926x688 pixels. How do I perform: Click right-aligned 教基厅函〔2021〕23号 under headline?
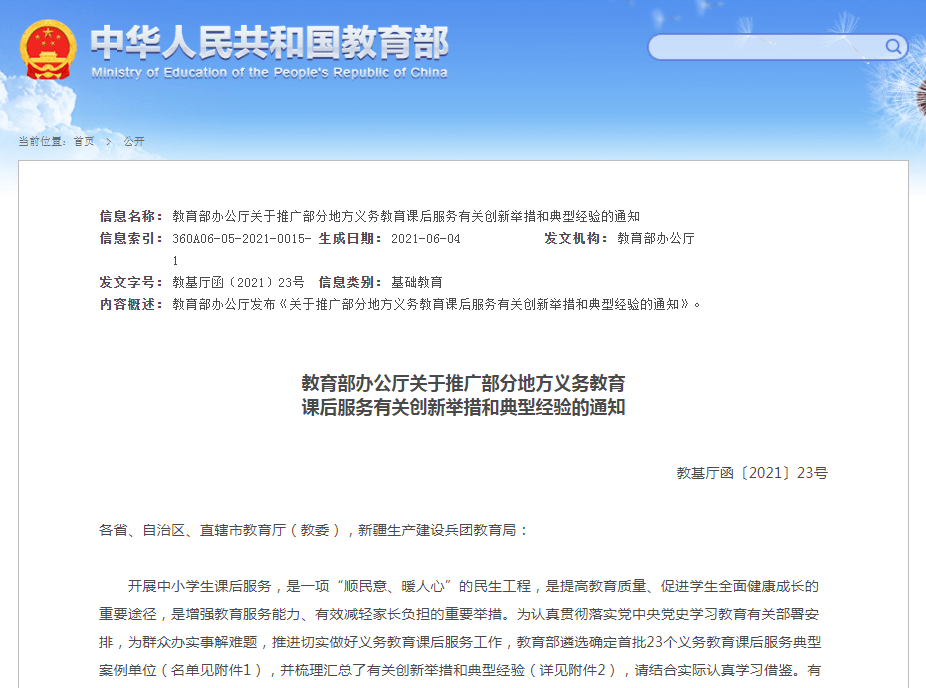coord(752,473)
